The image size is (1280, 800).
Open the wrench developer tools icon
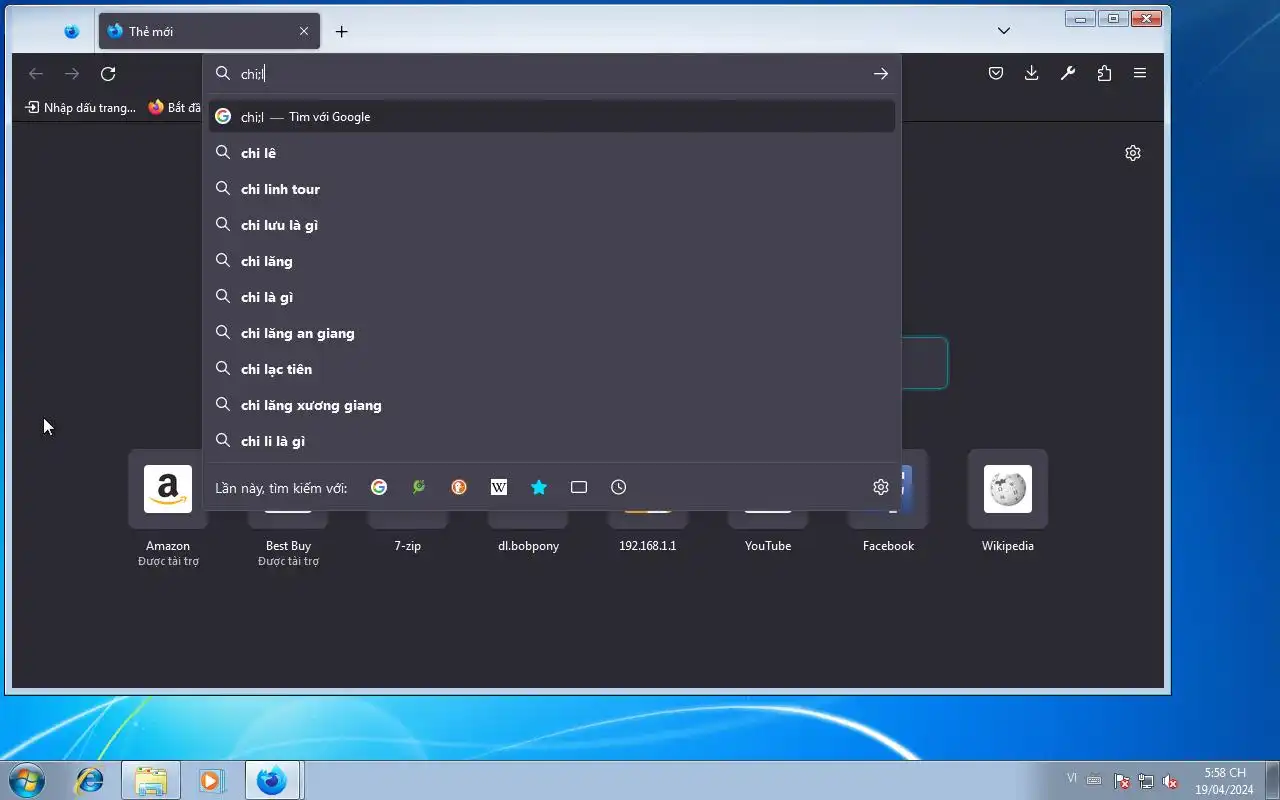click(x=1068, y=73)
